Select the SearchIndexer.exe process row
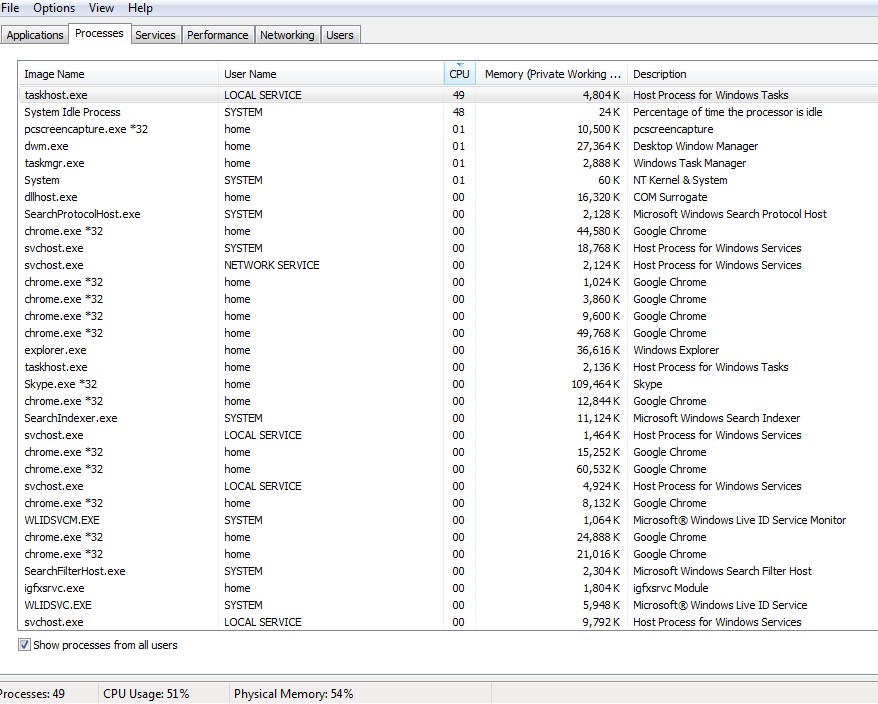Screen dimensions: 878x704 point(71,418)
